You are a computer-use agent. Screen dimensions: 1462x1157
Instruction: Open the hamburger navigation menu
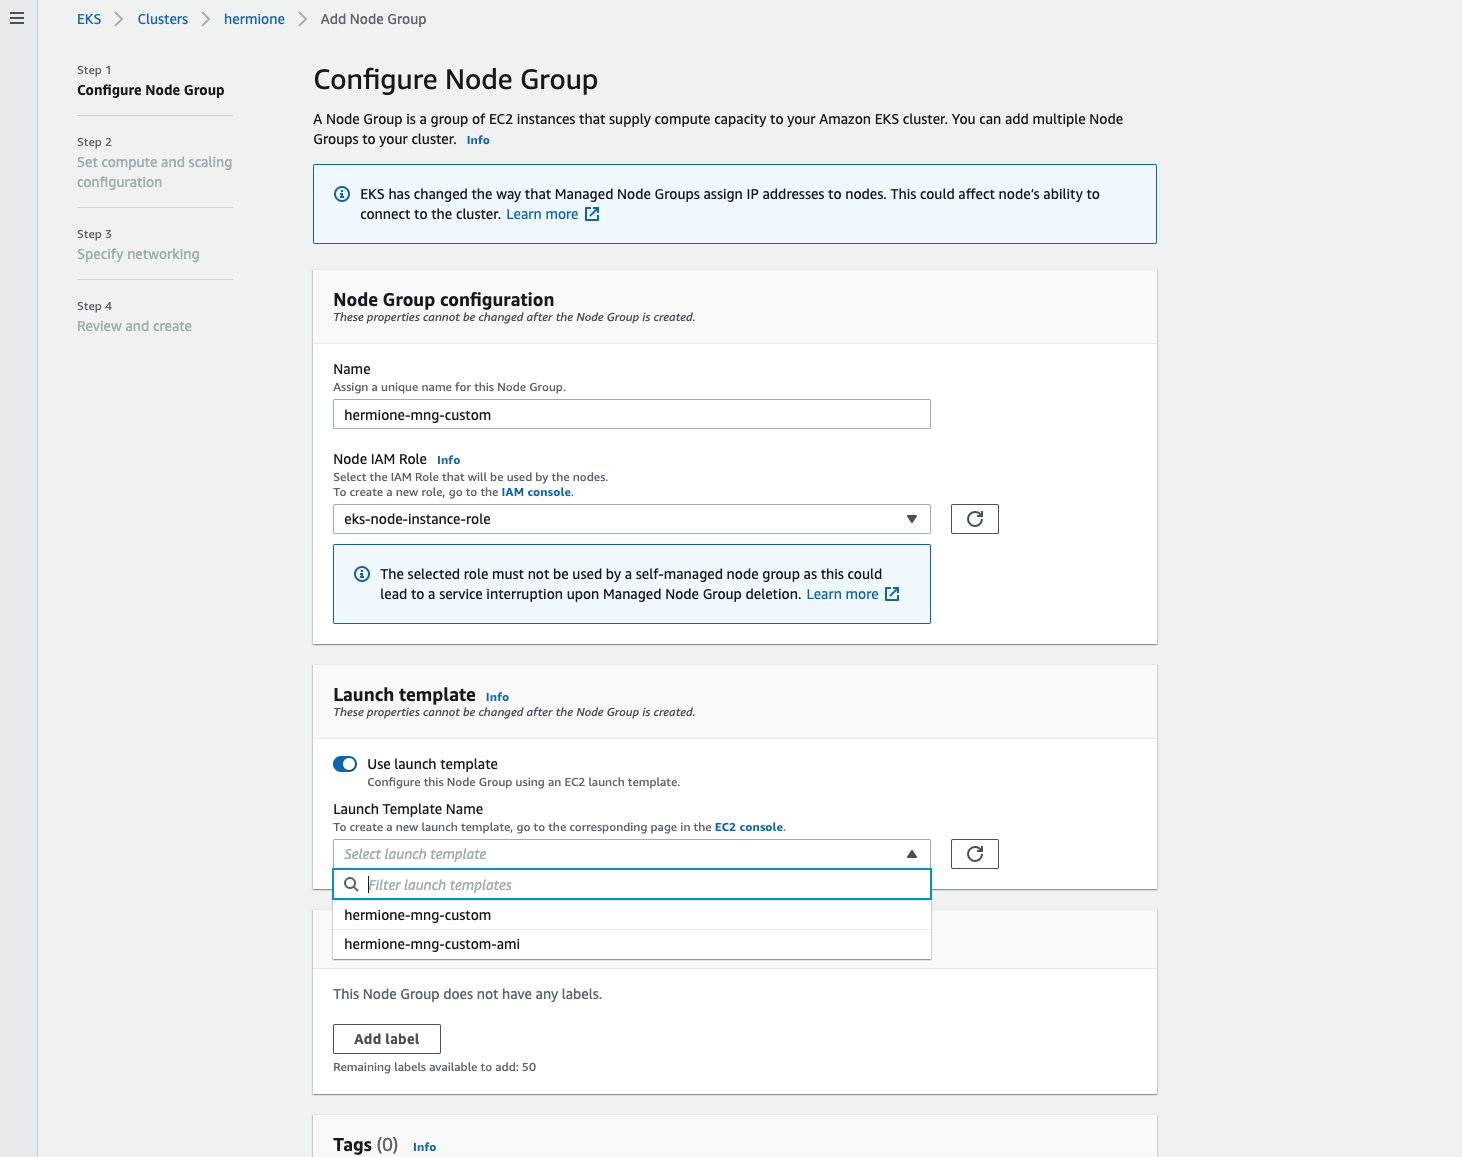point(17,18)
